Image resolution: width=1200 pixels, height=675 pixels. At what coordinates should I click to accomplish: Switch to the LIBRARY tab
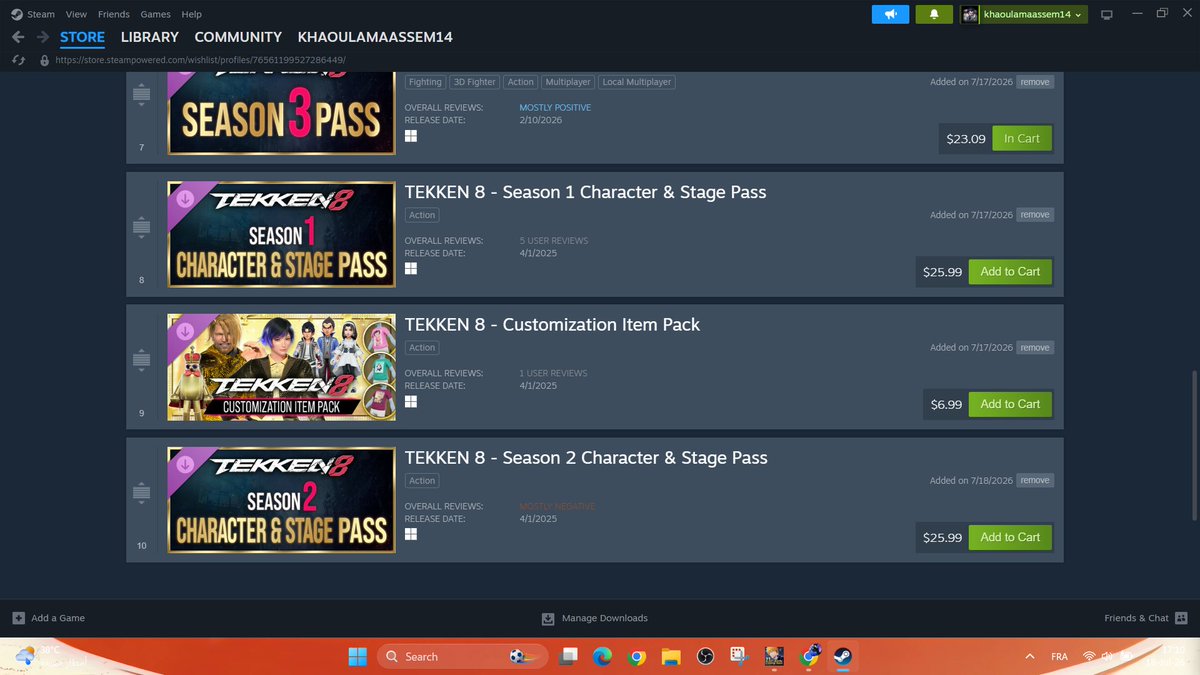[150, 37]
